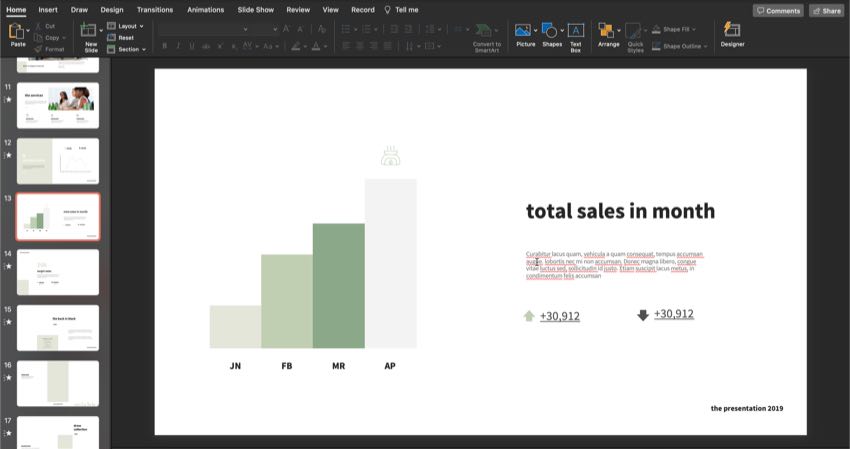Toggle align text left
The height and width of the screenshot is (449, 850).
(346, 47)
